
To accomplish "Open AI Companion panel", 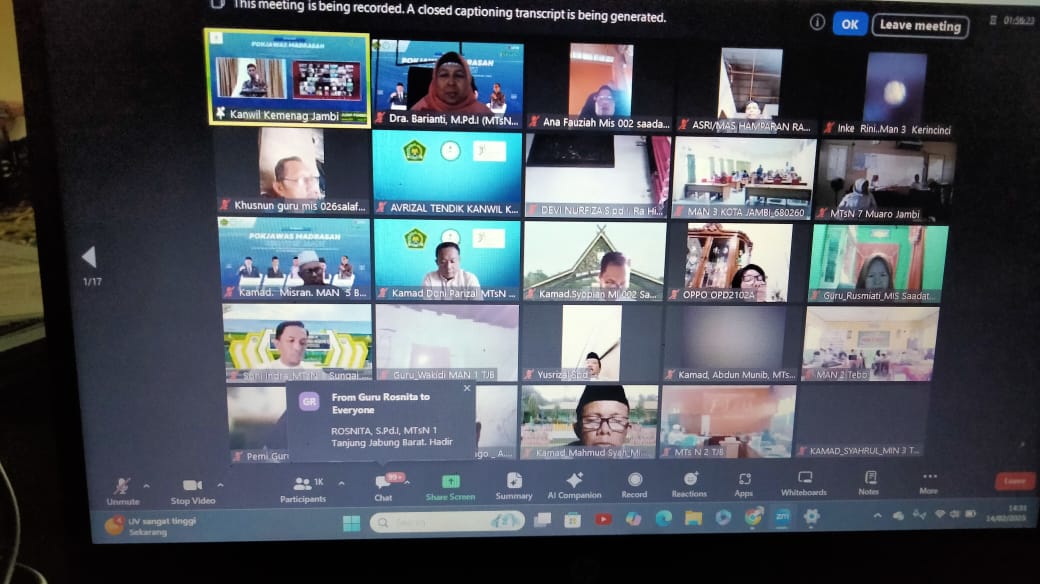I will tap(574, 483).
